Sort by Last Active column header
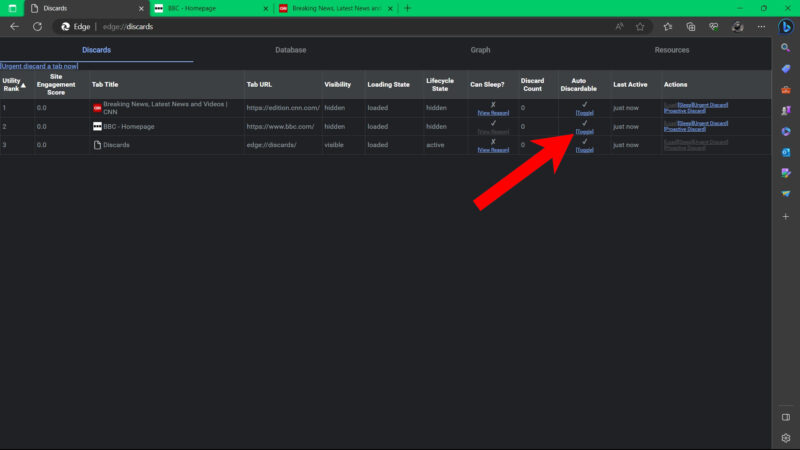Screen dimensions: 800x450 point(630,85)
